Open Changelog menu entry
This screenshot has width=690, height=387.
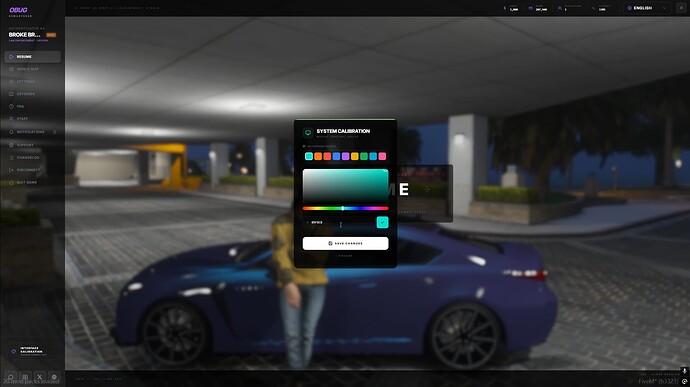(33, 157)
